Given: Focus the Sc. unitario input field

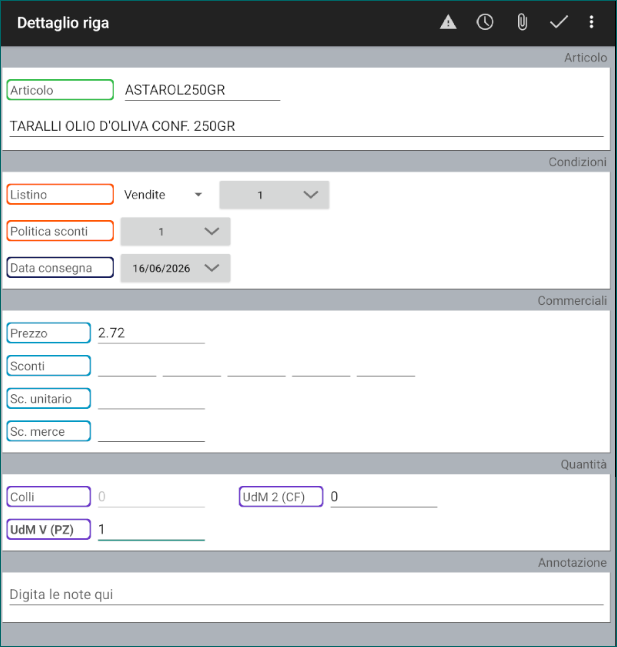Looking at the screenshot, I should click(151, 399).
